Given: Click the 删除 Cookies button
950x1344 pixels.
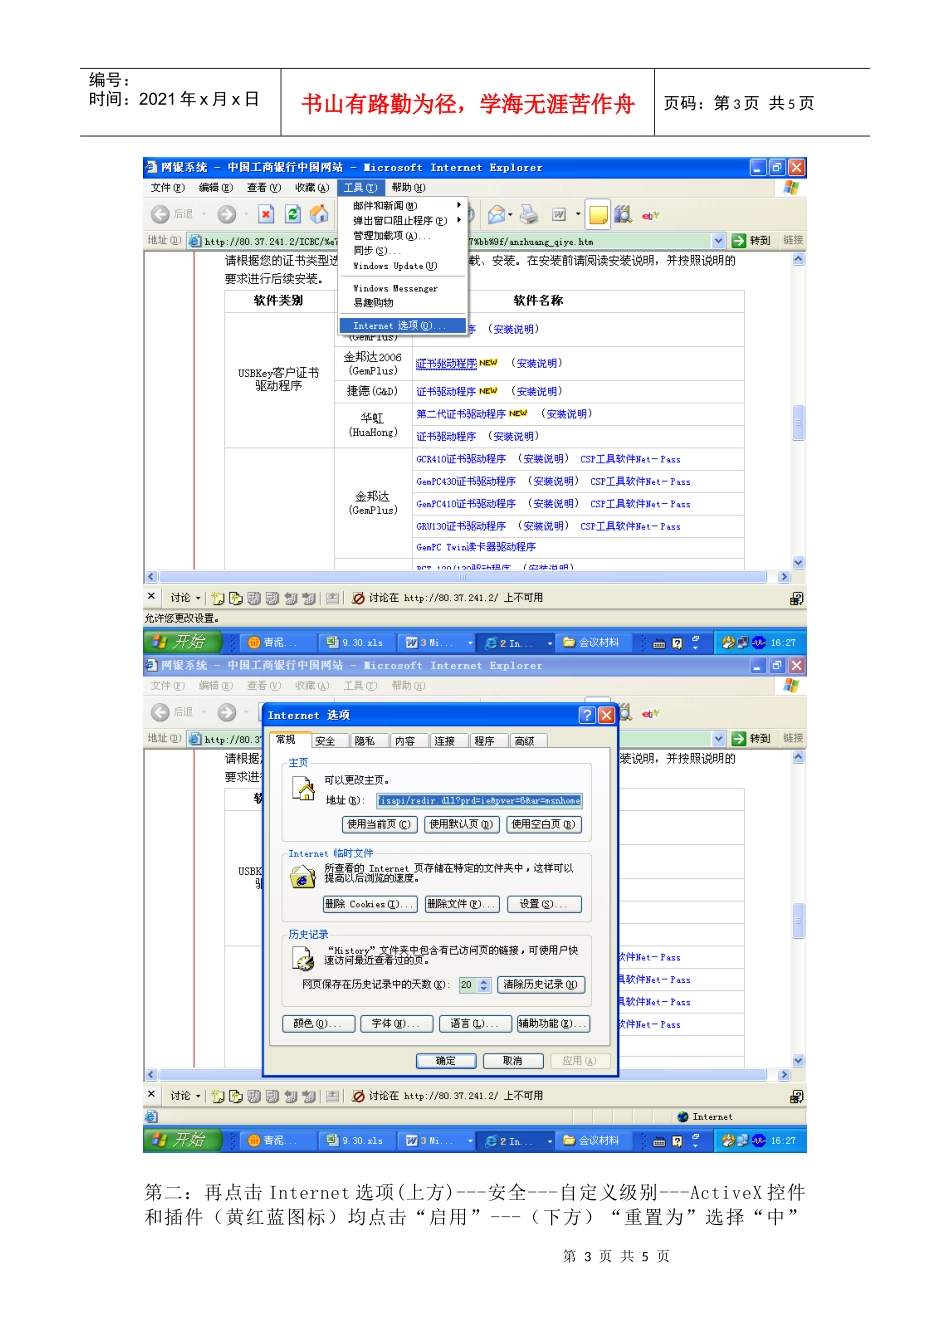Looking at the screenshot, I should (369, 905).
